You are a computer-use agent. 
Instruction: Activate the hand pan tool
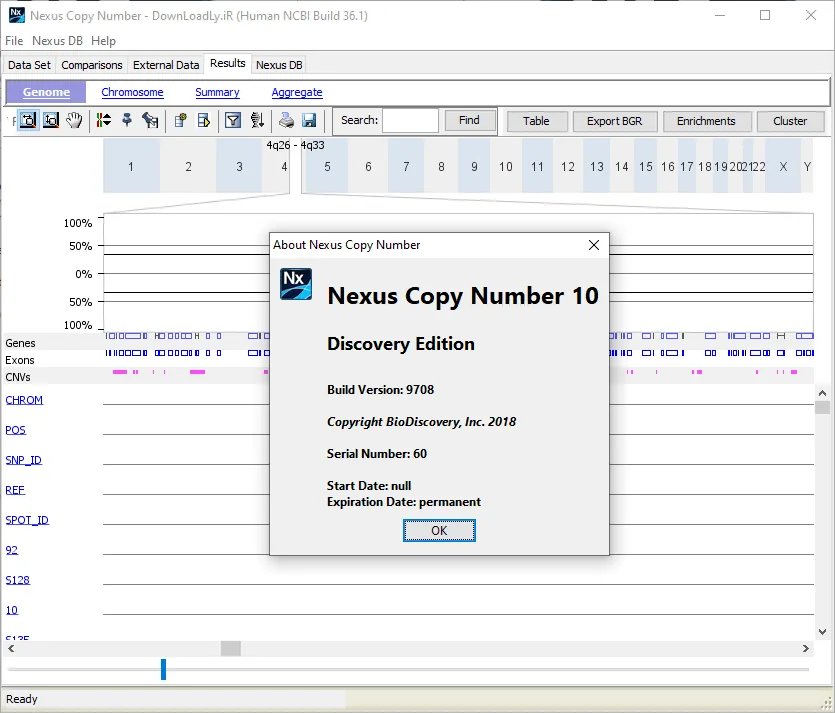[74, 120]
